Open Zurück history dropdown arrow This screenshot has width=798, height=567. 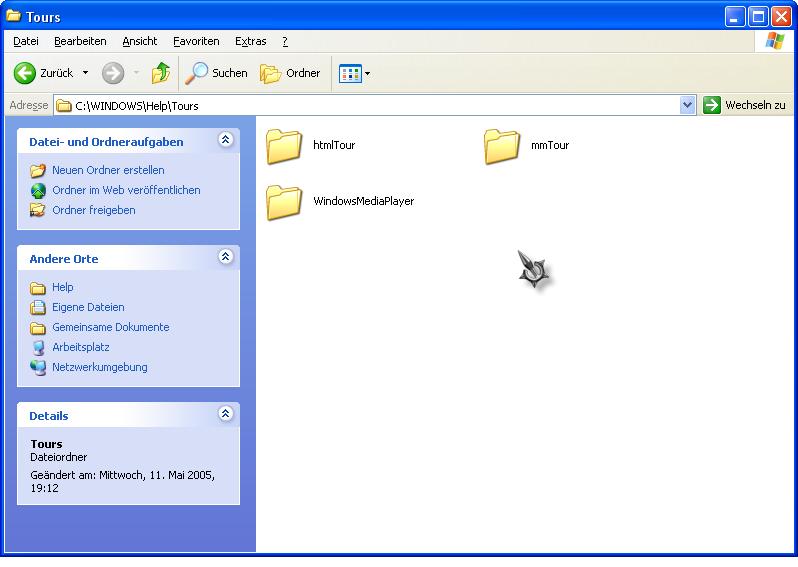85,73
